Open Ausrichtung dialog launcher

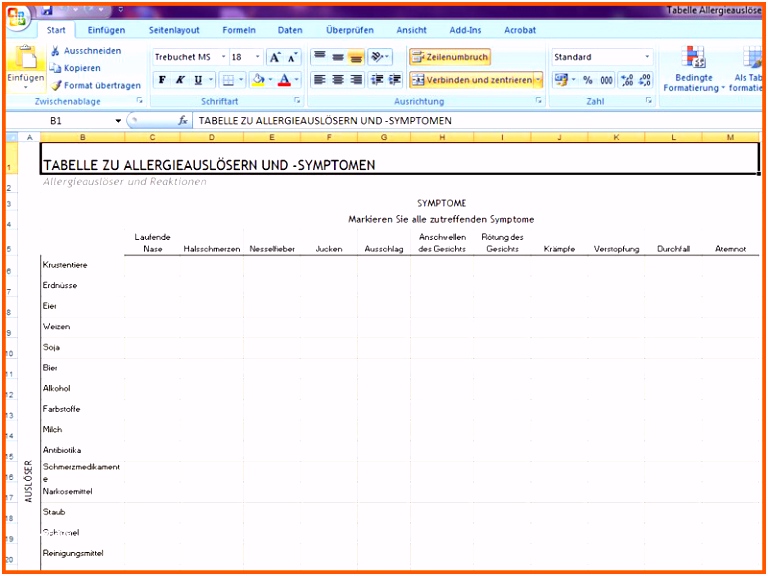pyautogui.click(x=539, y=100)
